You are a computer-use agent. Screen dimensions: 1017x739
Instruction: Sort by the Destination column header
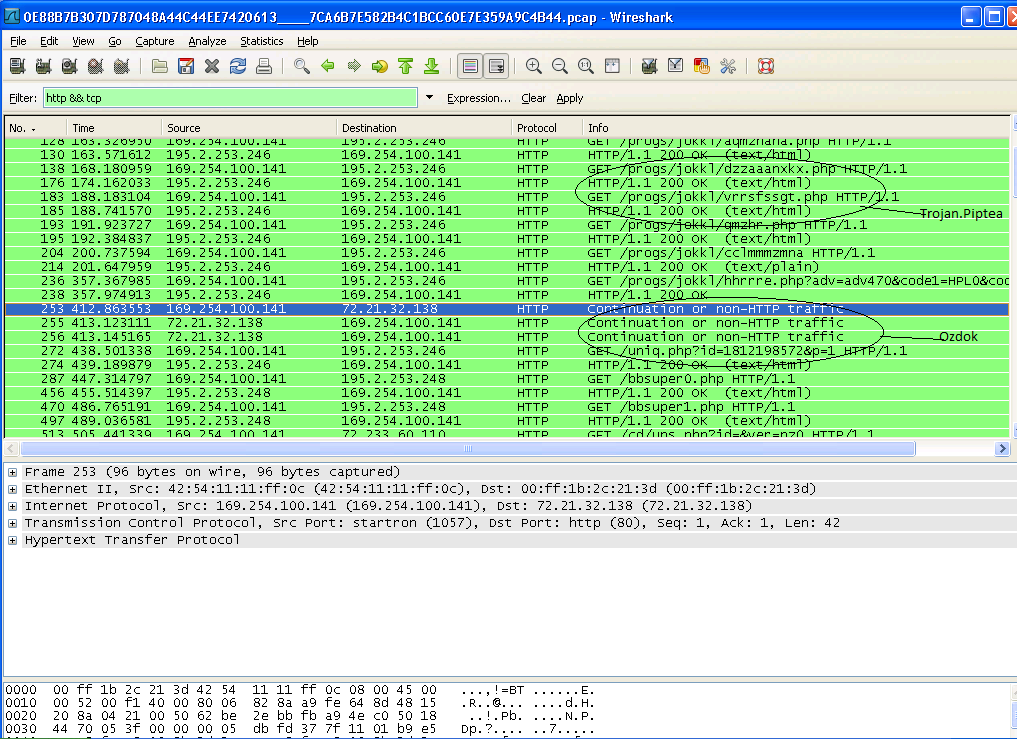tap(424, 128)
